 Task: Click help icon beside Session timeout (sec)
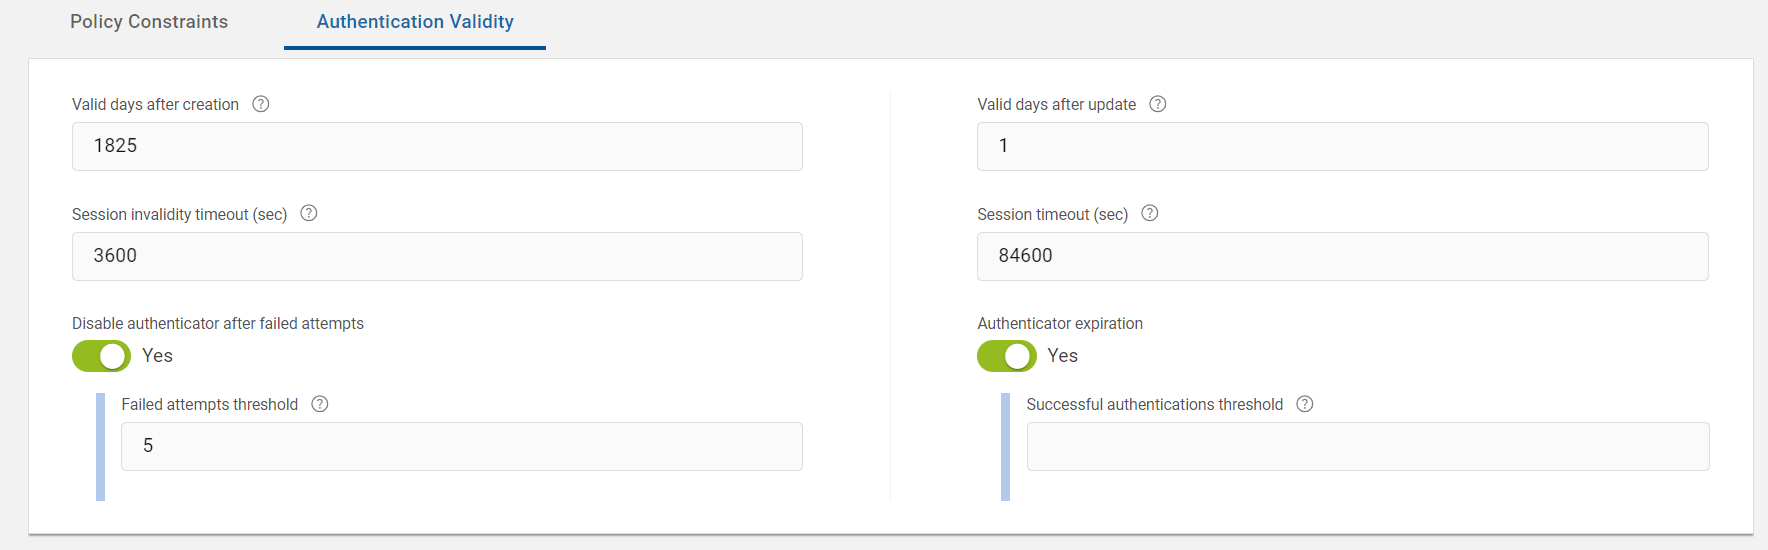click(x=1150, y=213)
